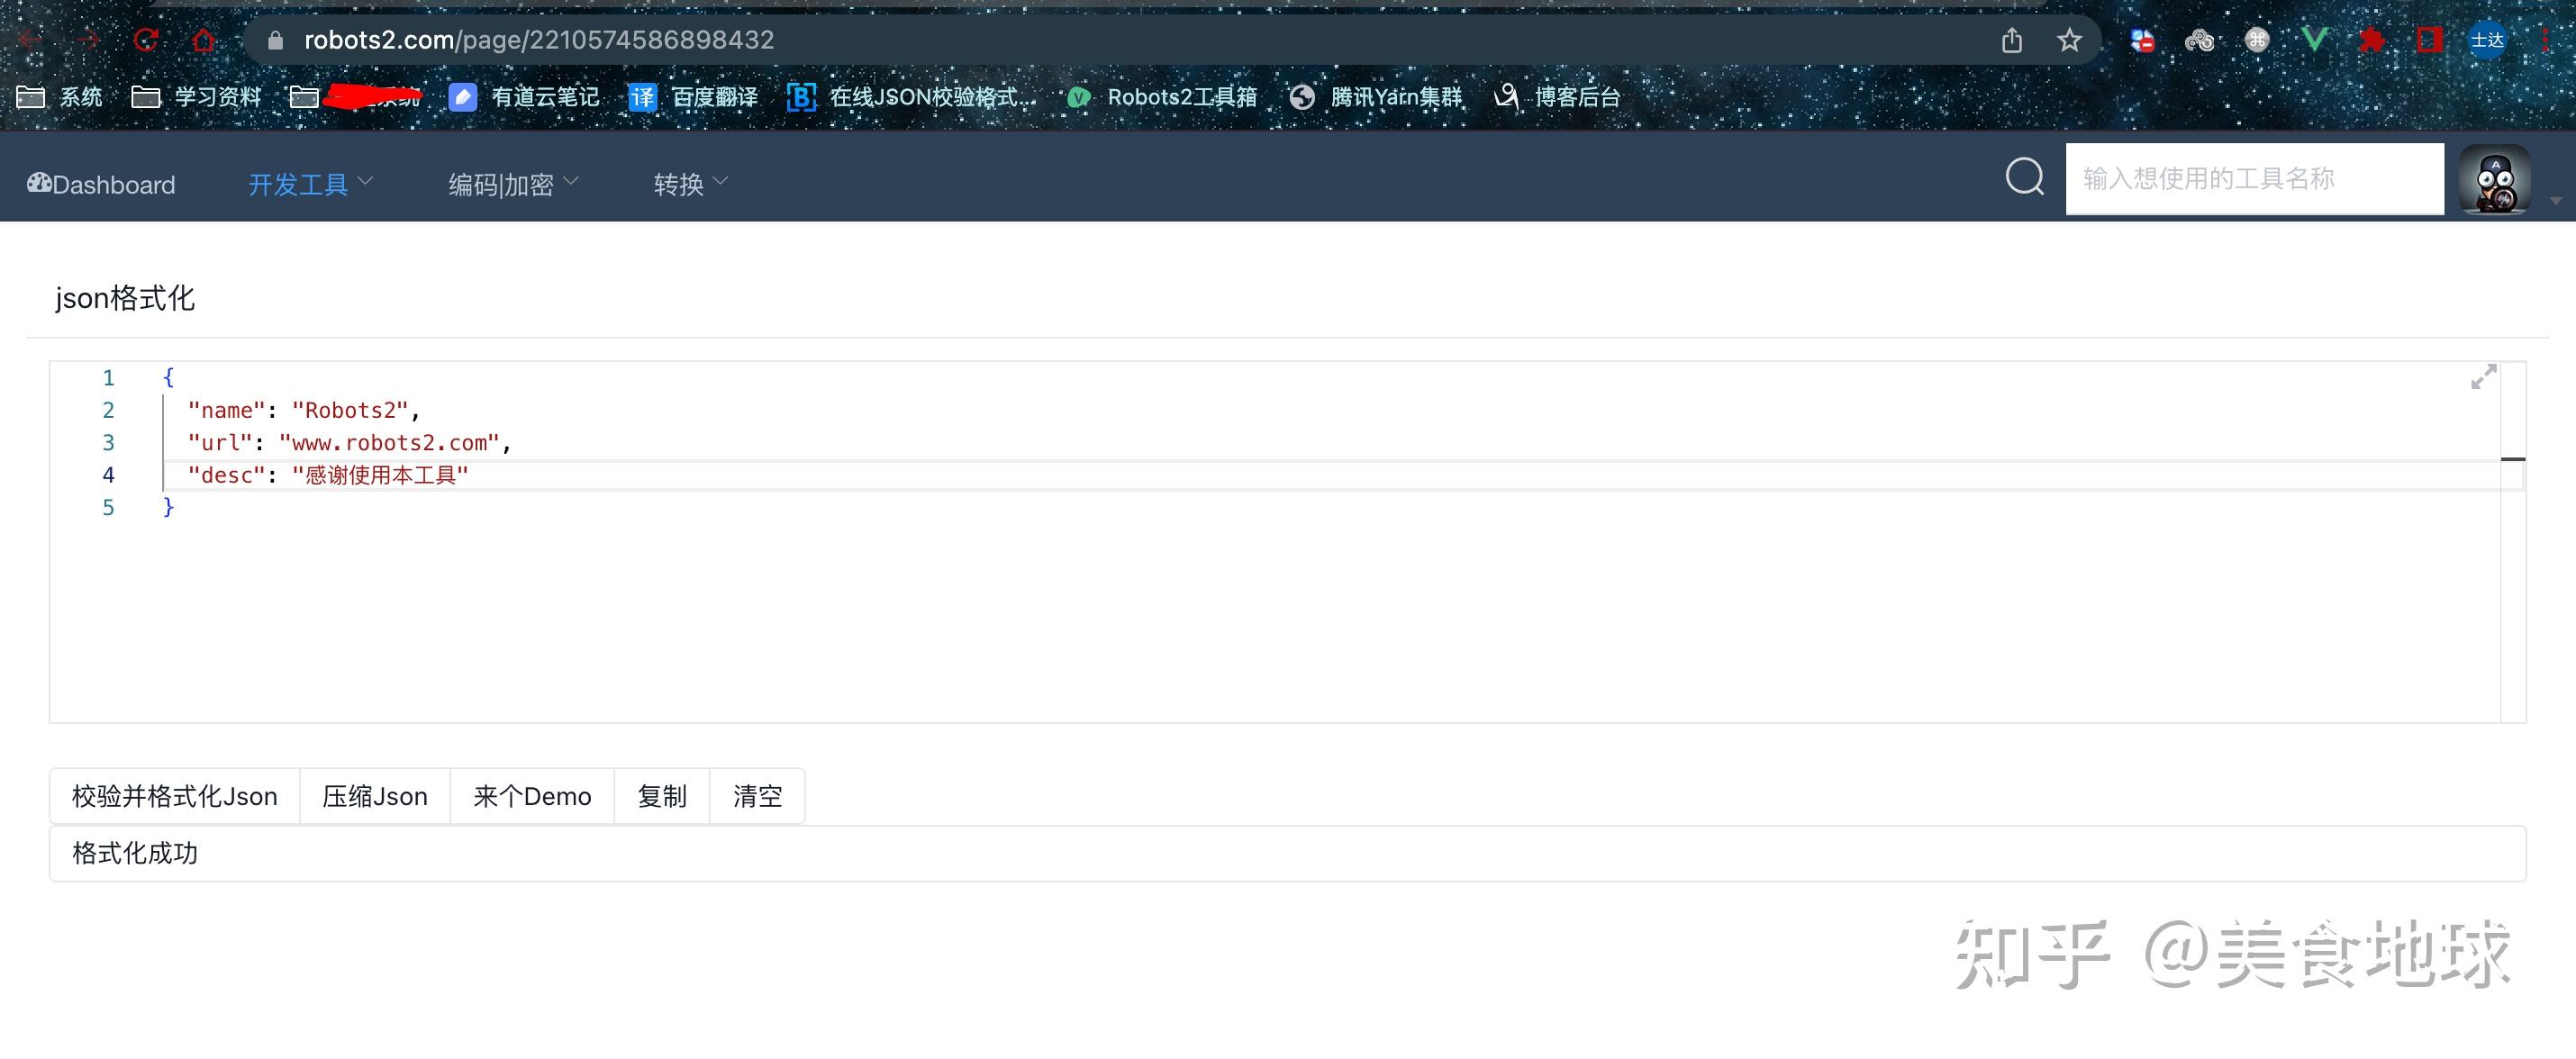This screenshot has width=2576, height=1059.
Task: Open the 有道云笔记 bookmark
Action: coord(524,97)
